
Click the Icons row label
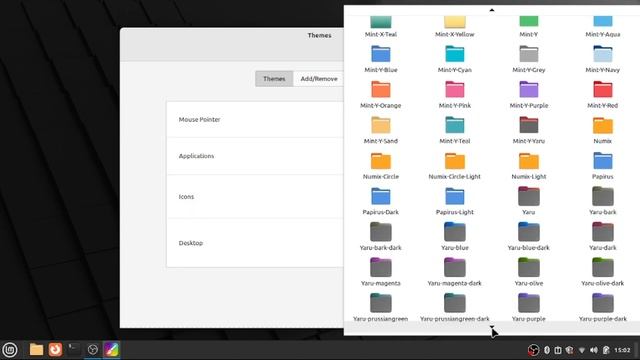[186, 196]
